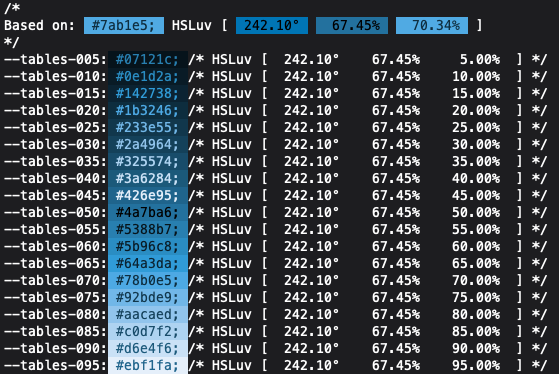559x374 pixels.
Task: Select the #0e1d2a color swatch
Action: 148,77
